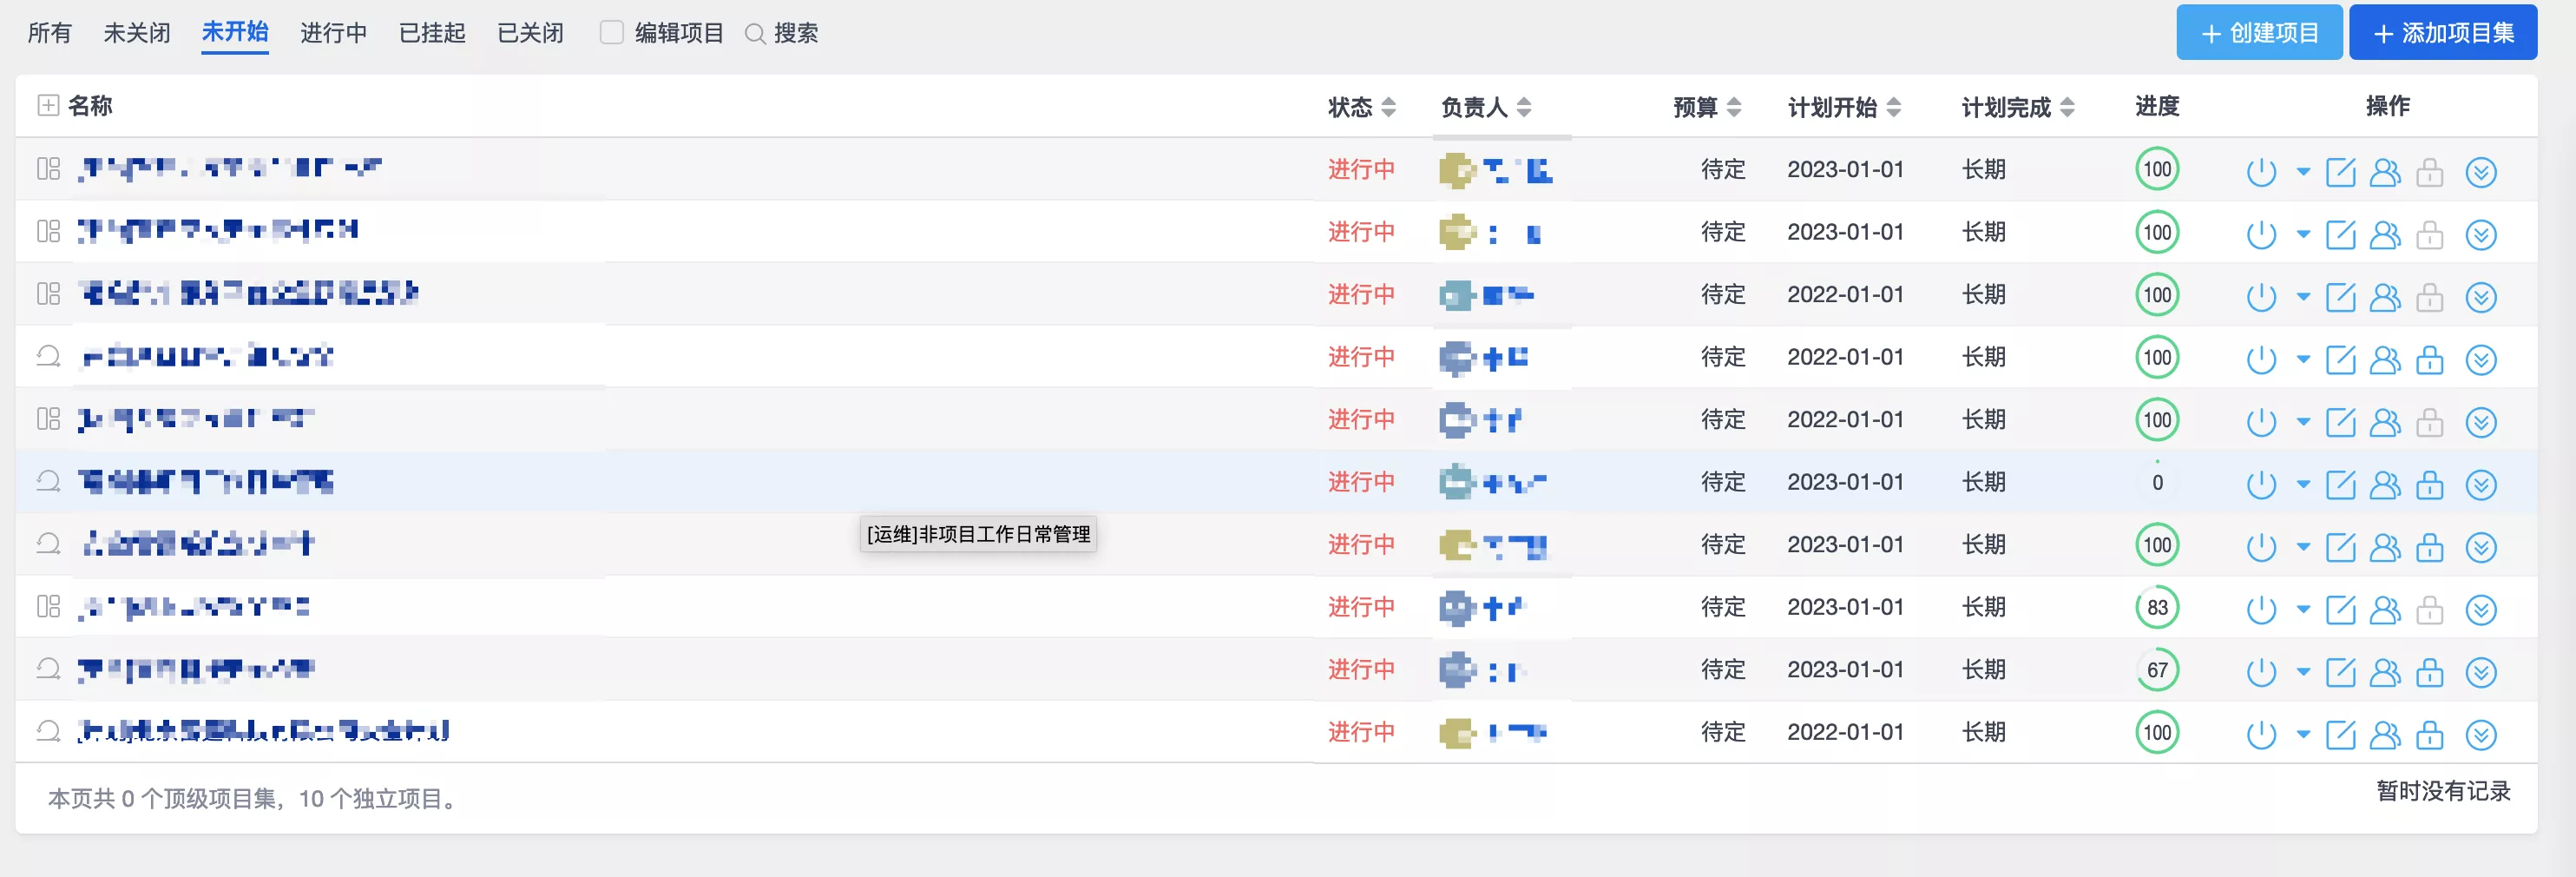Click the power icon in the progress-67 row

(x=2260, y=672)
